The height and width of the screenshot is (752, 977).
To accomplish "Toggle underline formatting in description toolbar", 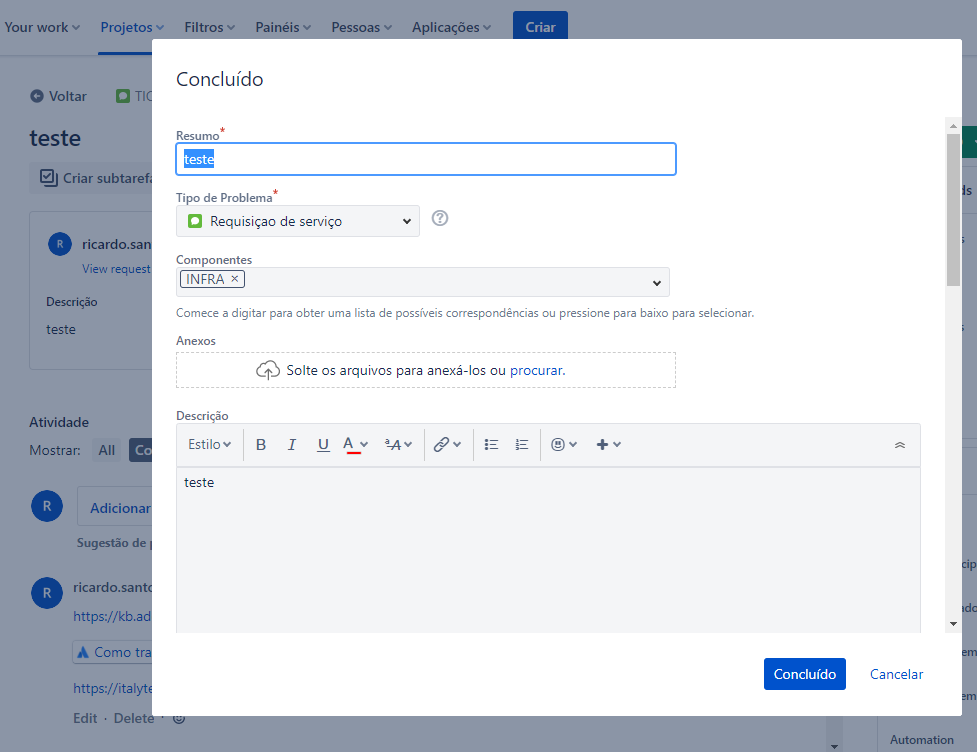I will coord(323,445).
